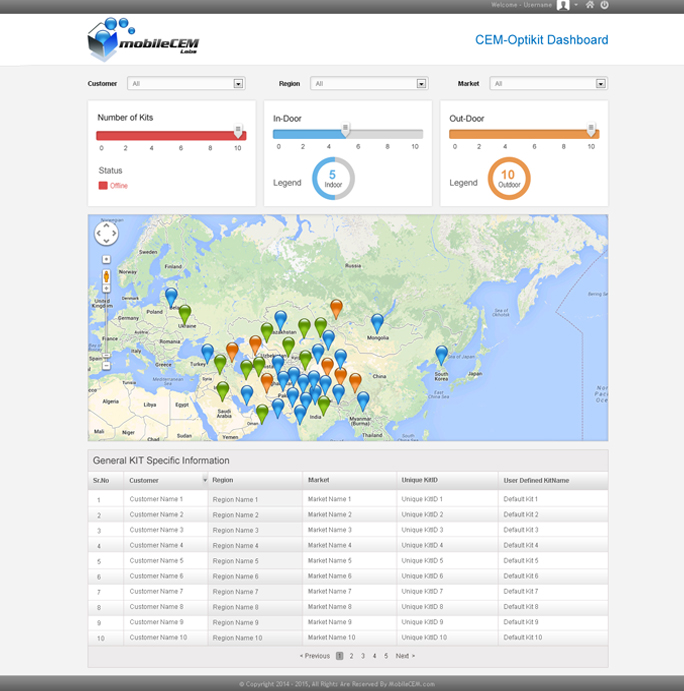
Task: Click the blue pin near South Korea
Action: pos(442,356)
